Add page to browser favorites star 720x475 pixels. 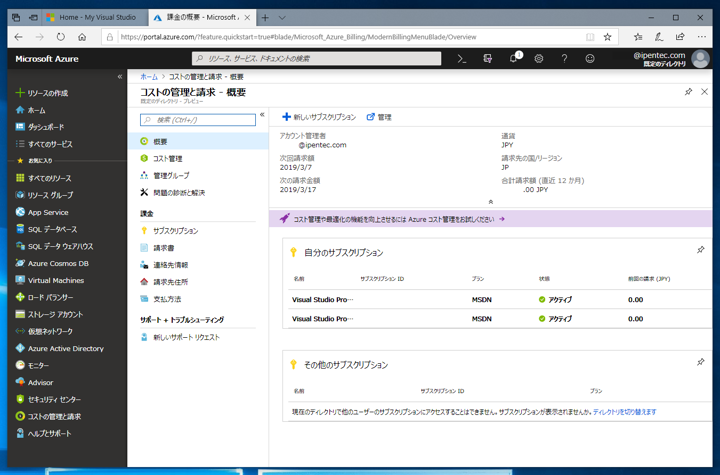point(608,37)
